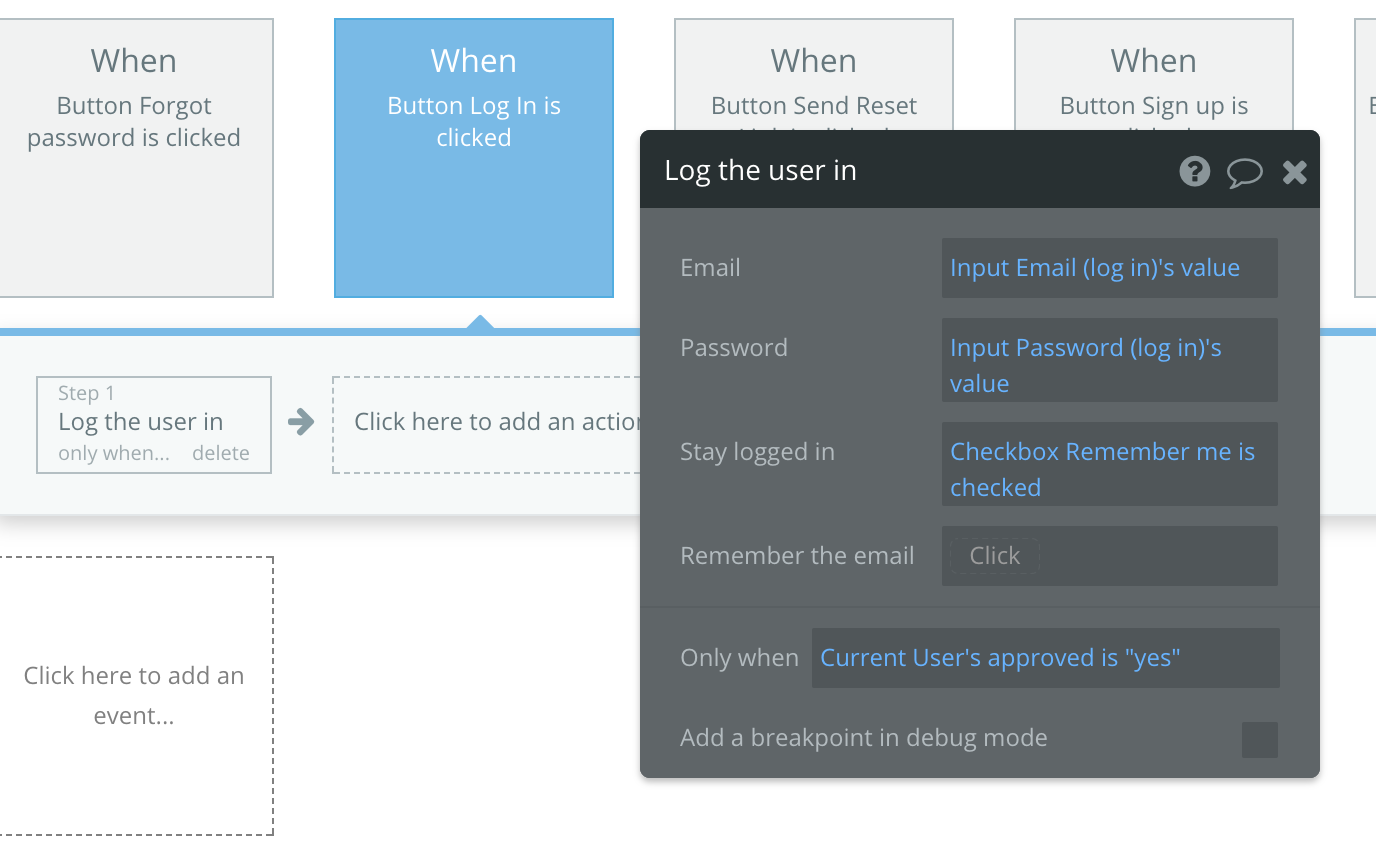Screen dimensions: 1376x848
Task: Click the Log the user in title bar
Action: coord(980,170)
